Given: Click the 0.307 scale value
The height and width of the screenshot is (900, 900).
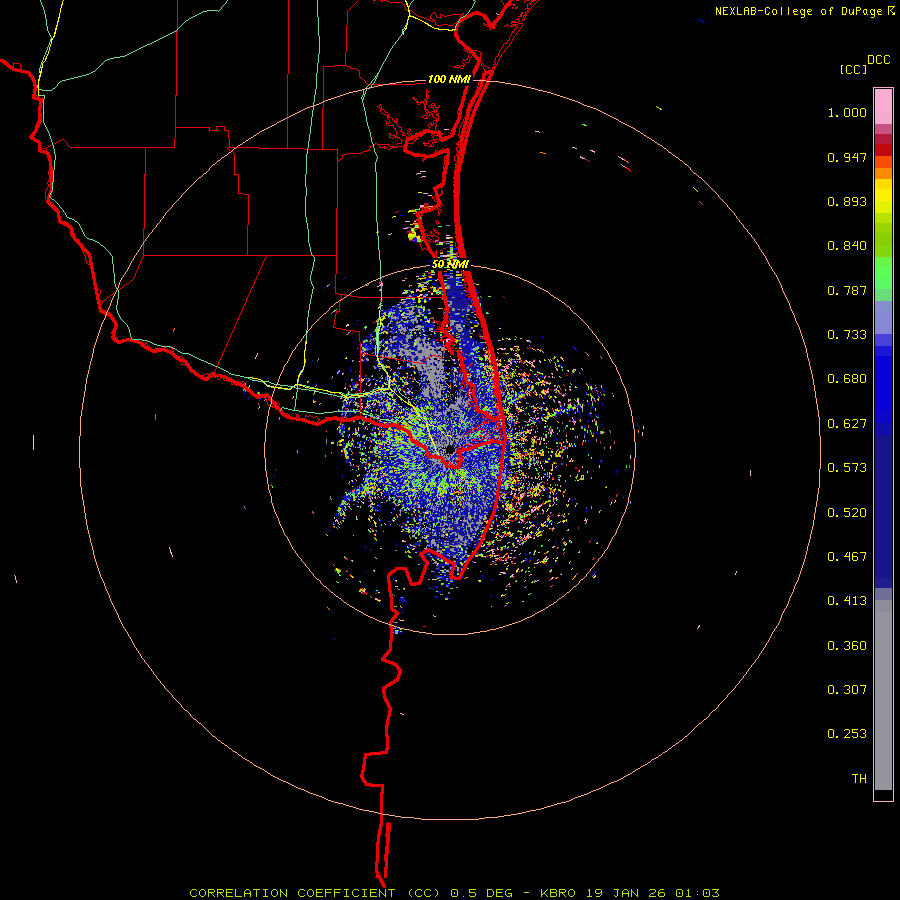Looking at the screenshot, I should 847,689.
